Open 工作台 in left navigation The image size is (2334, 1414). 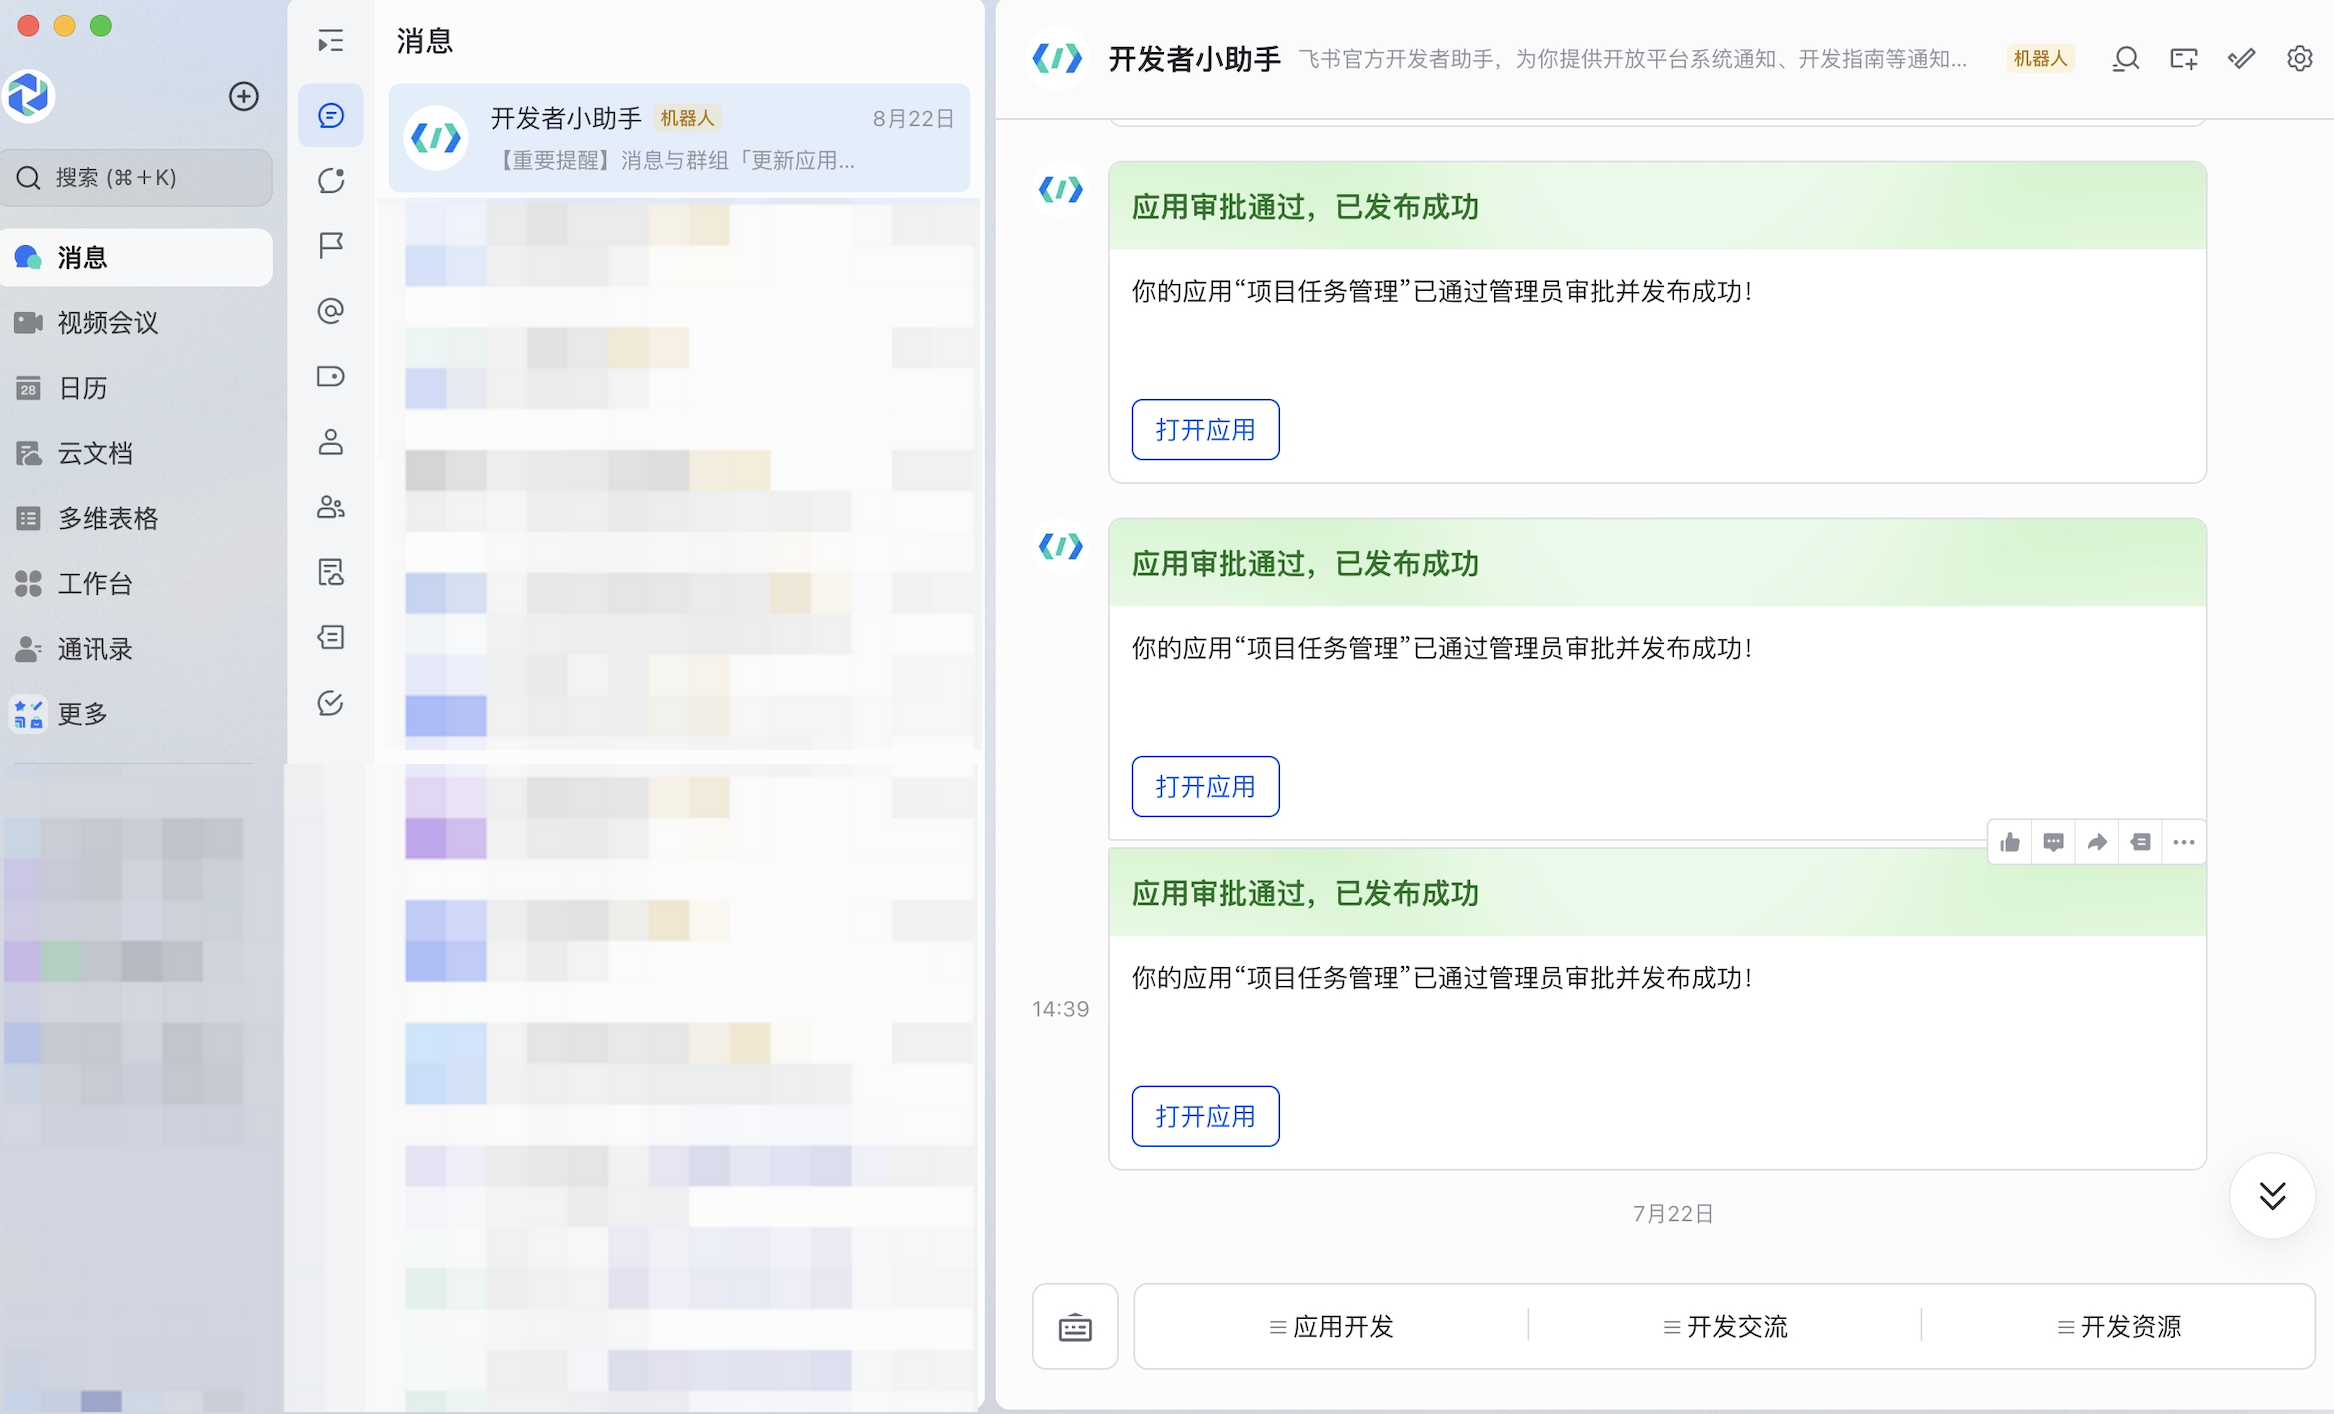click(x=137, y=584)
